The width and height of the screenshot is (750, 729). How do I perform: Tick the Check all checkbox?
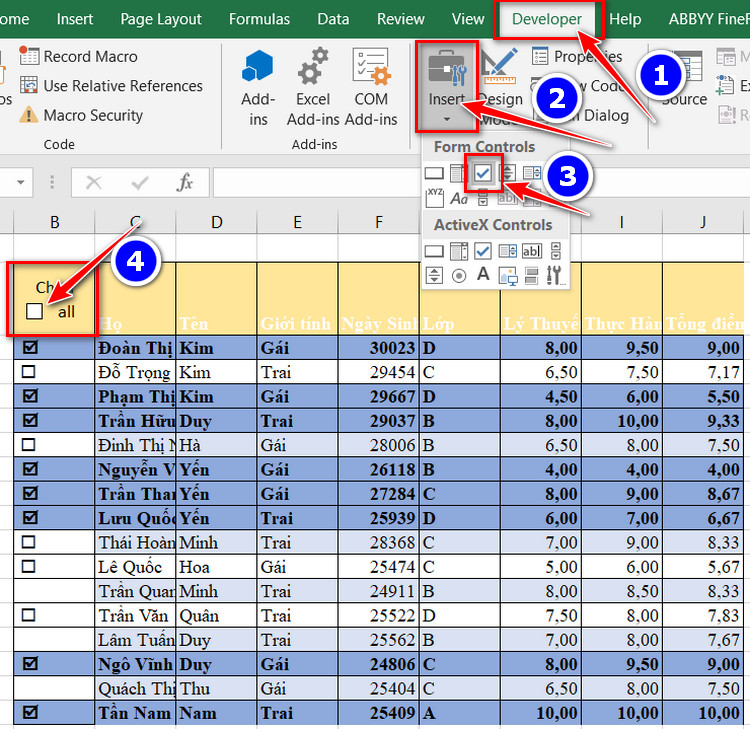click(x=35, y=311)
